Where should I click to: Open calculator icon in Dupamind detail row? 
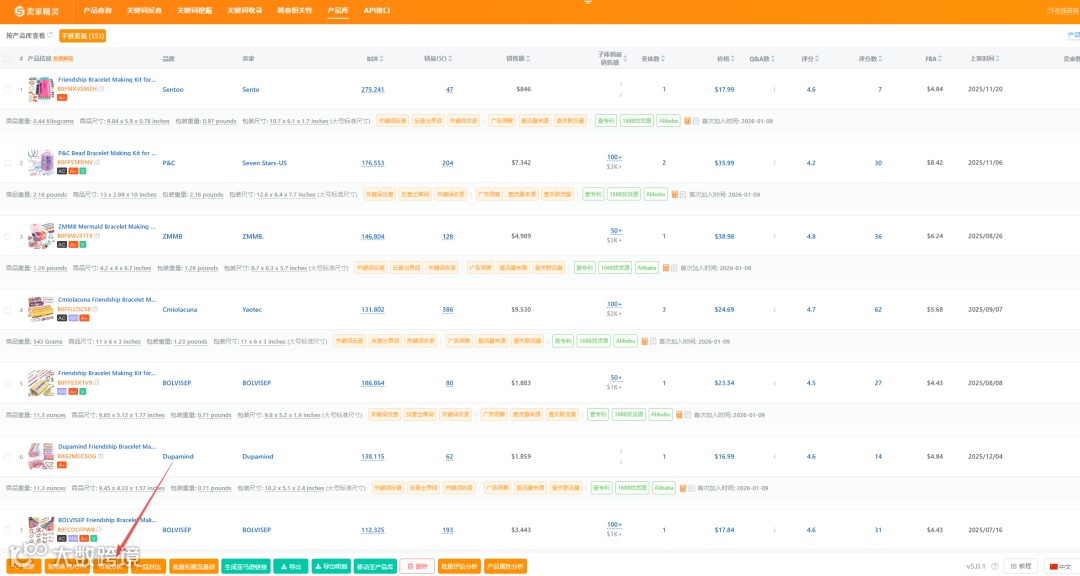(x=683, y=488)
